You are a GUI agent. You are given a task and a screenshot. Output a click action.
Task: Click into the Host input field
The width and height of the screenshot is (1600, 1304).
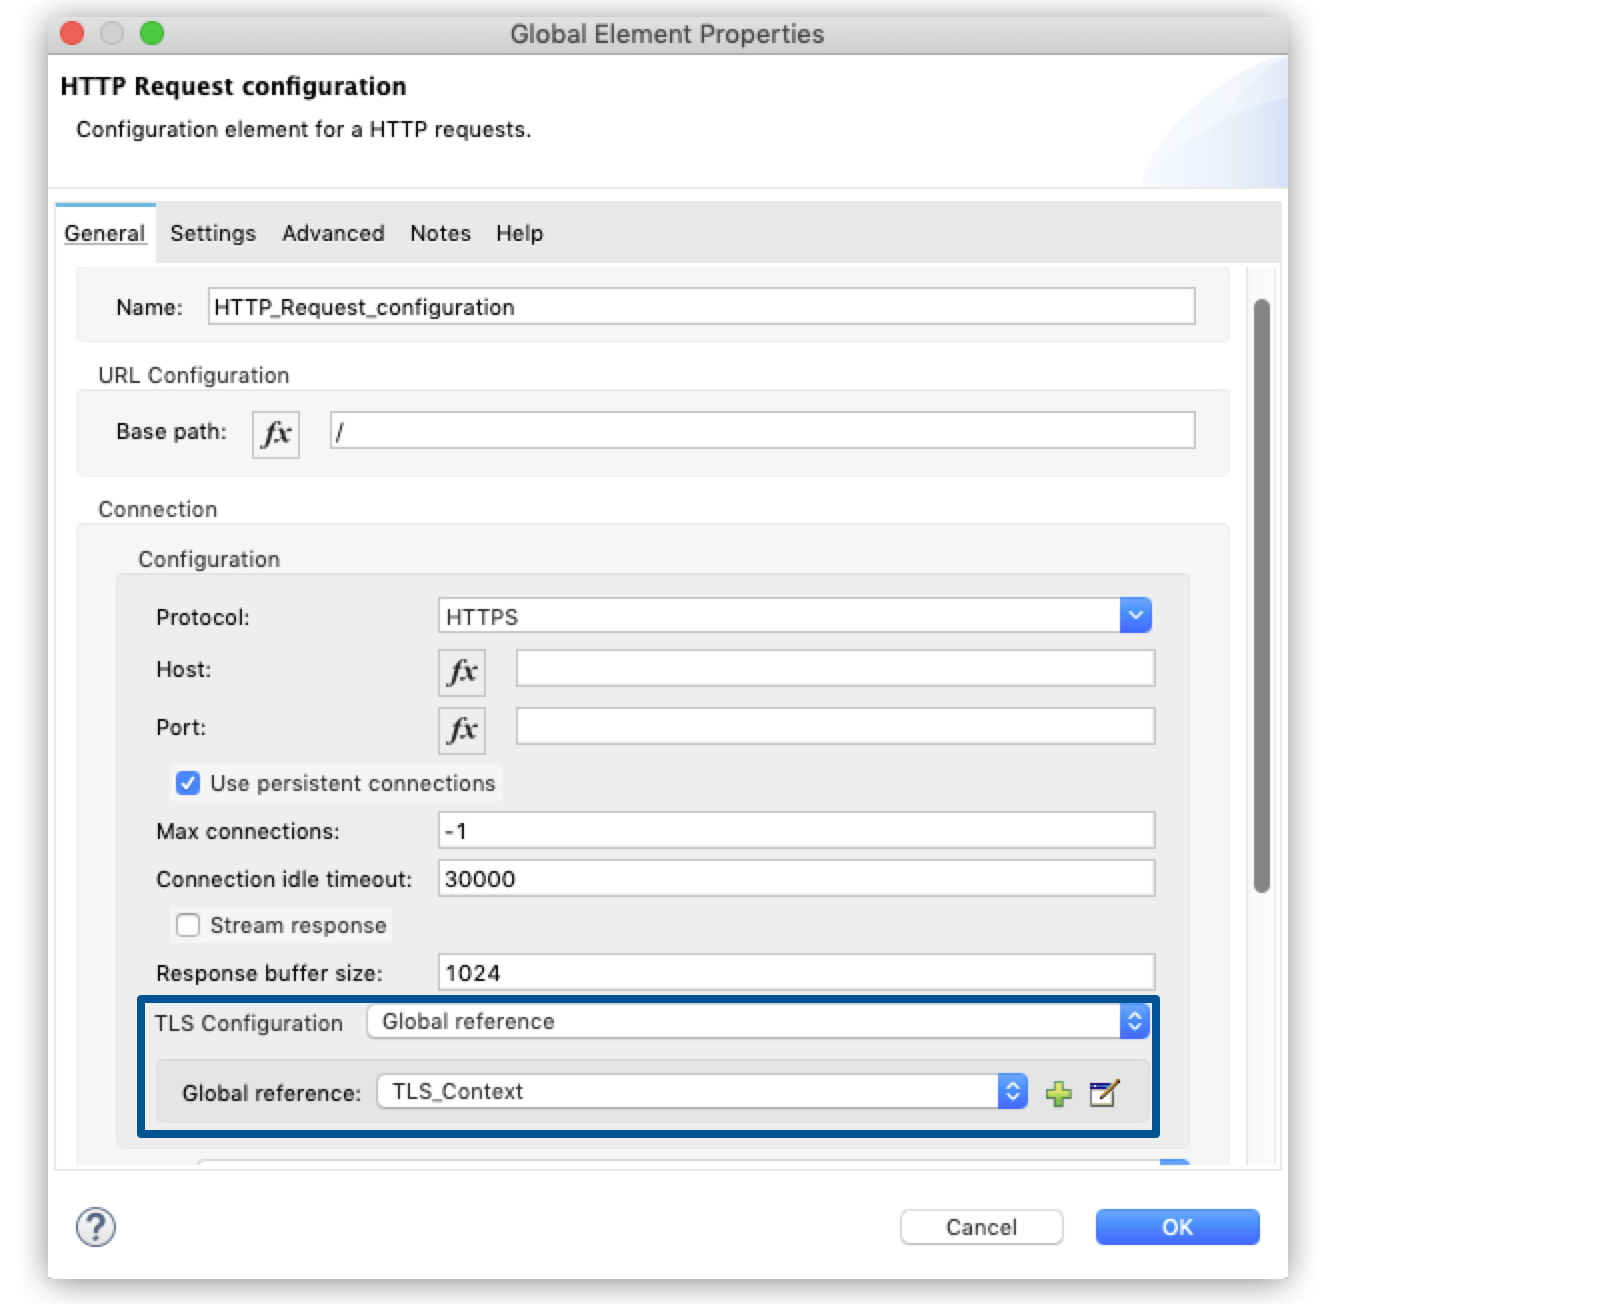(835, 669)
